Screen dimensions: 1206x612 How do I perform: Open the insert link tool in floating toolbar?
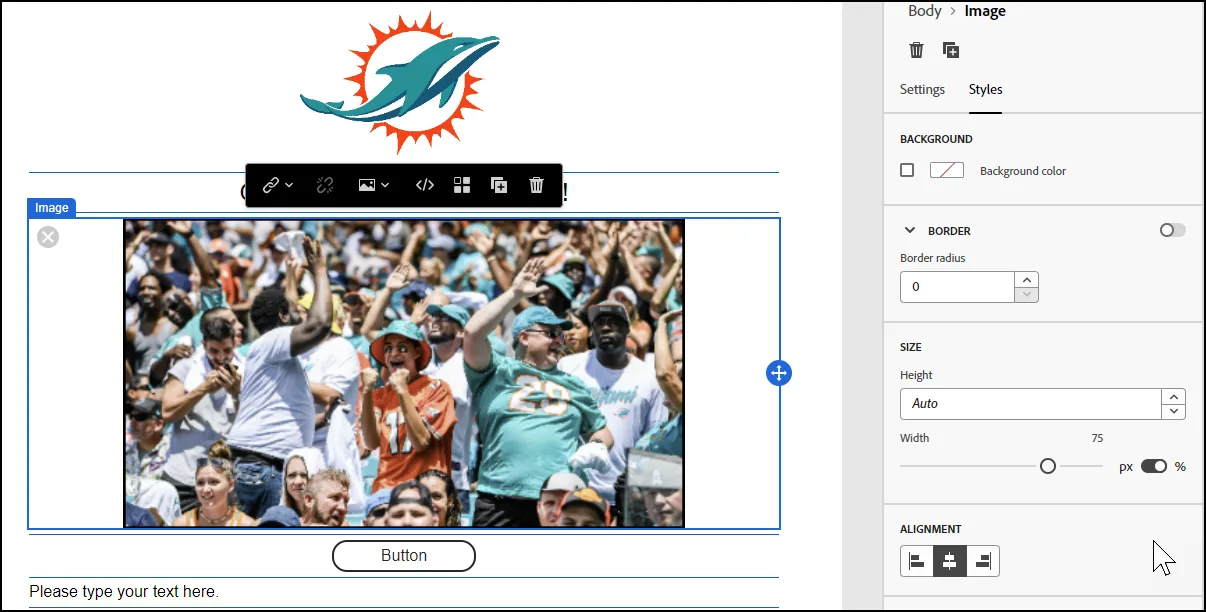pyautogui.click(x=270, y=185)
